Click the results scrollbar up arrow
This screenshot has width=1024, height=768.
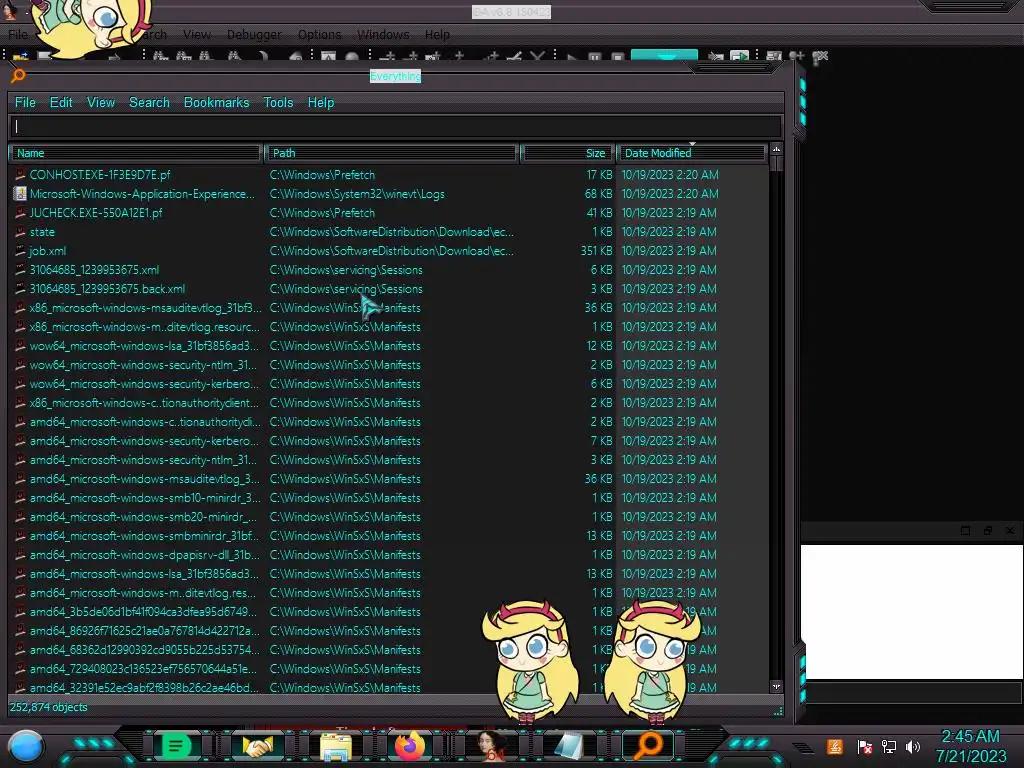coord(776,150)
